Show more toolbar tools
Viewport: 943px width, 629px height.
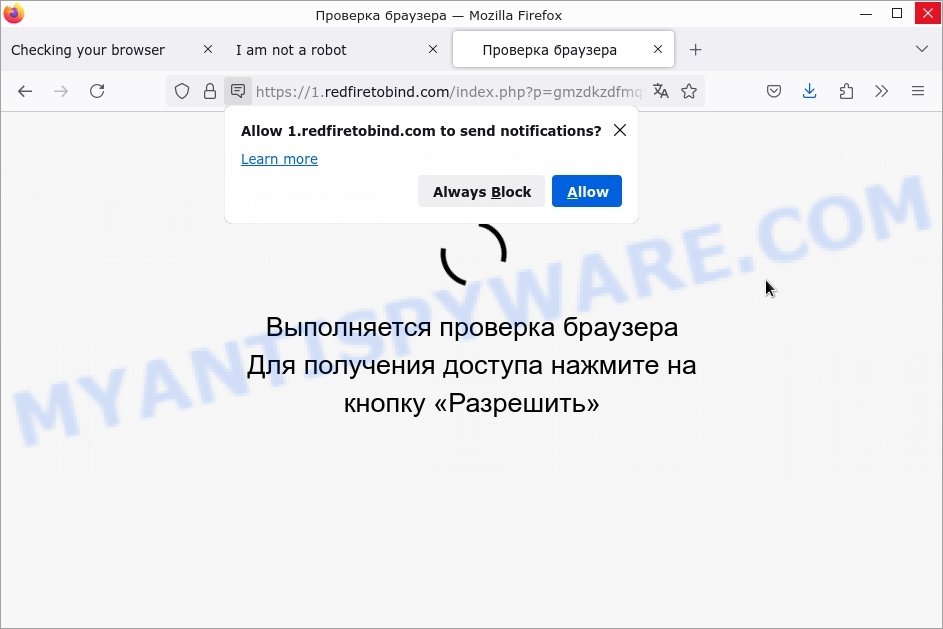point(882,91)
